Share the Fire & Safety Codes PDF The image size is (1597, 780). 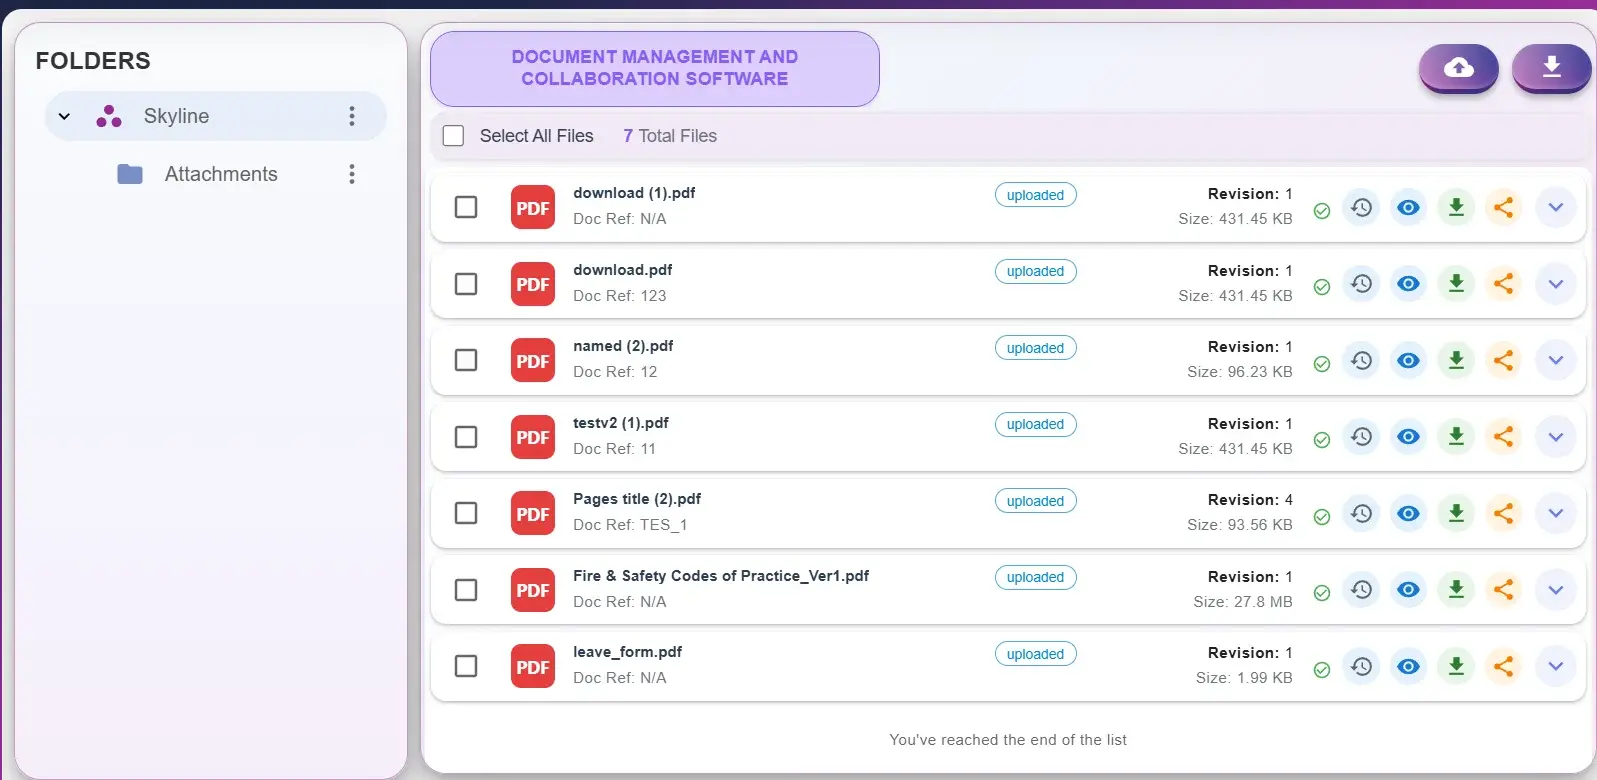pos(1503,589)
